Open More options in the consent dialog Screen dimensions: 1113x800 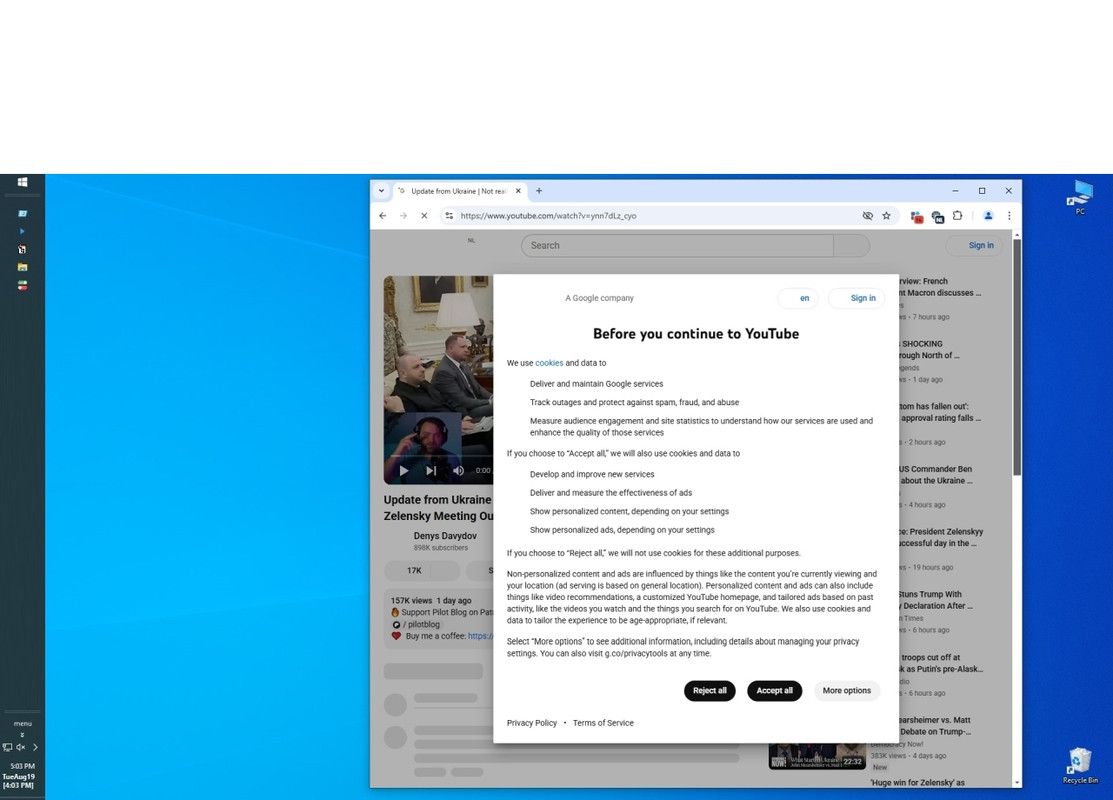point(846,691)
